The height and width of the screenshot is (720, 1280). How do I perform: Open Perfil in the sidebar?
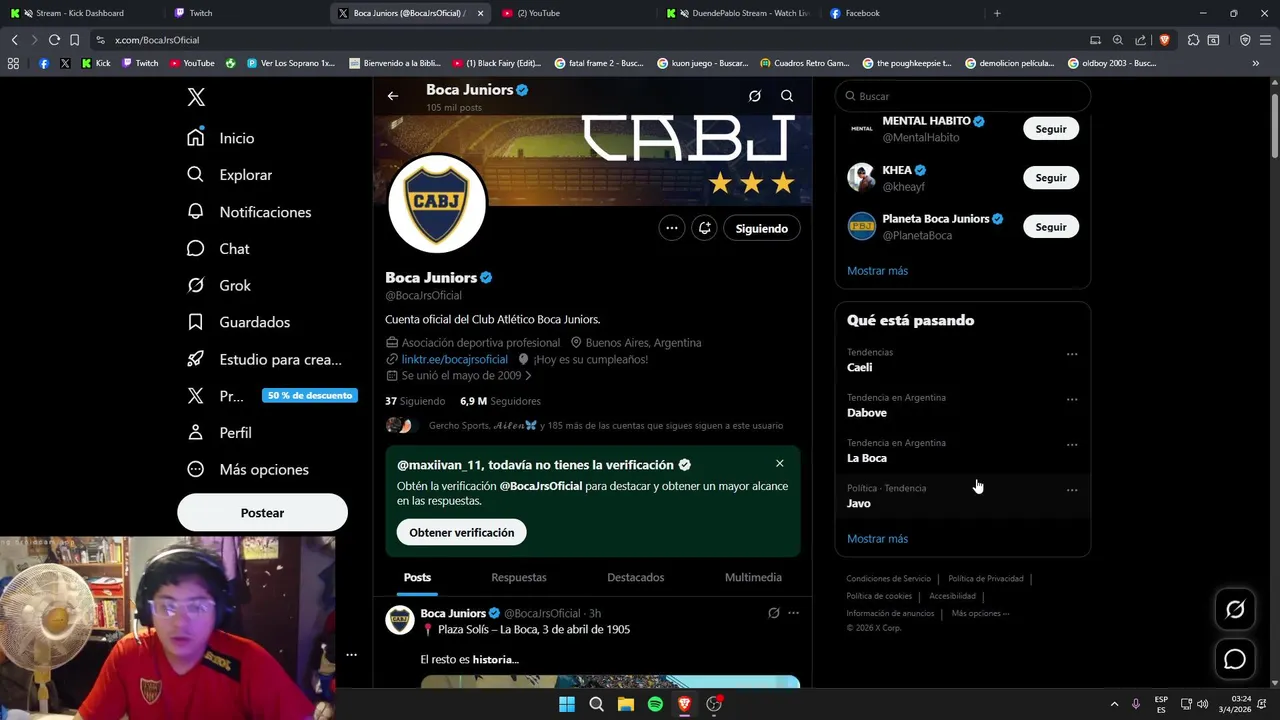click(219, 433)
